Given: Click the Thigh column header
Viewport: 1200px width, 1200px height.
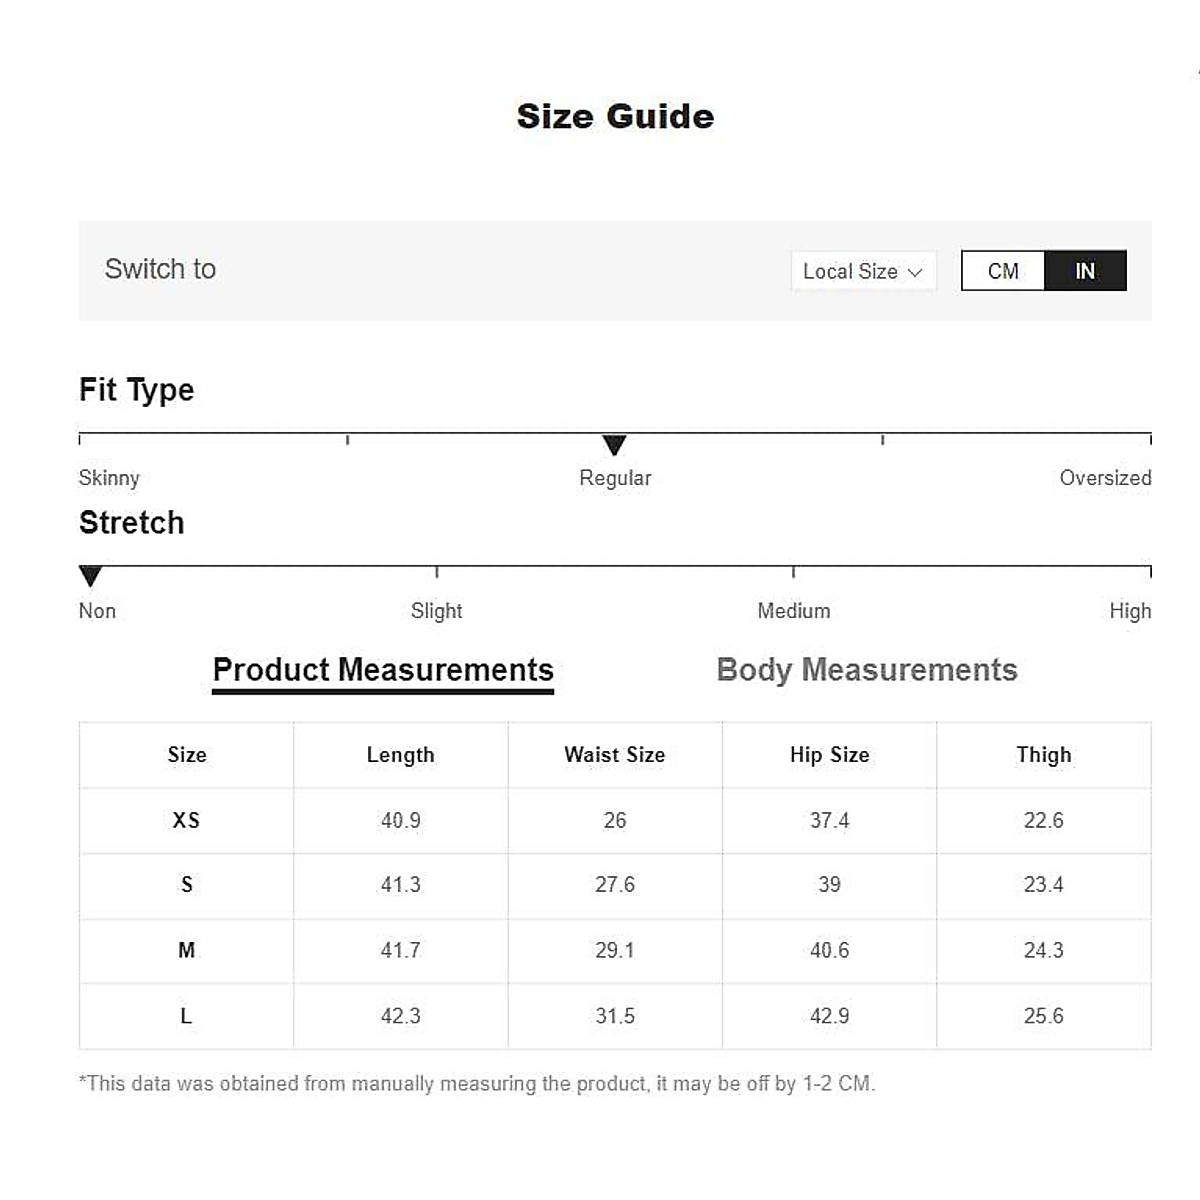Looking at the screenshot, I should pos(1043,755).
